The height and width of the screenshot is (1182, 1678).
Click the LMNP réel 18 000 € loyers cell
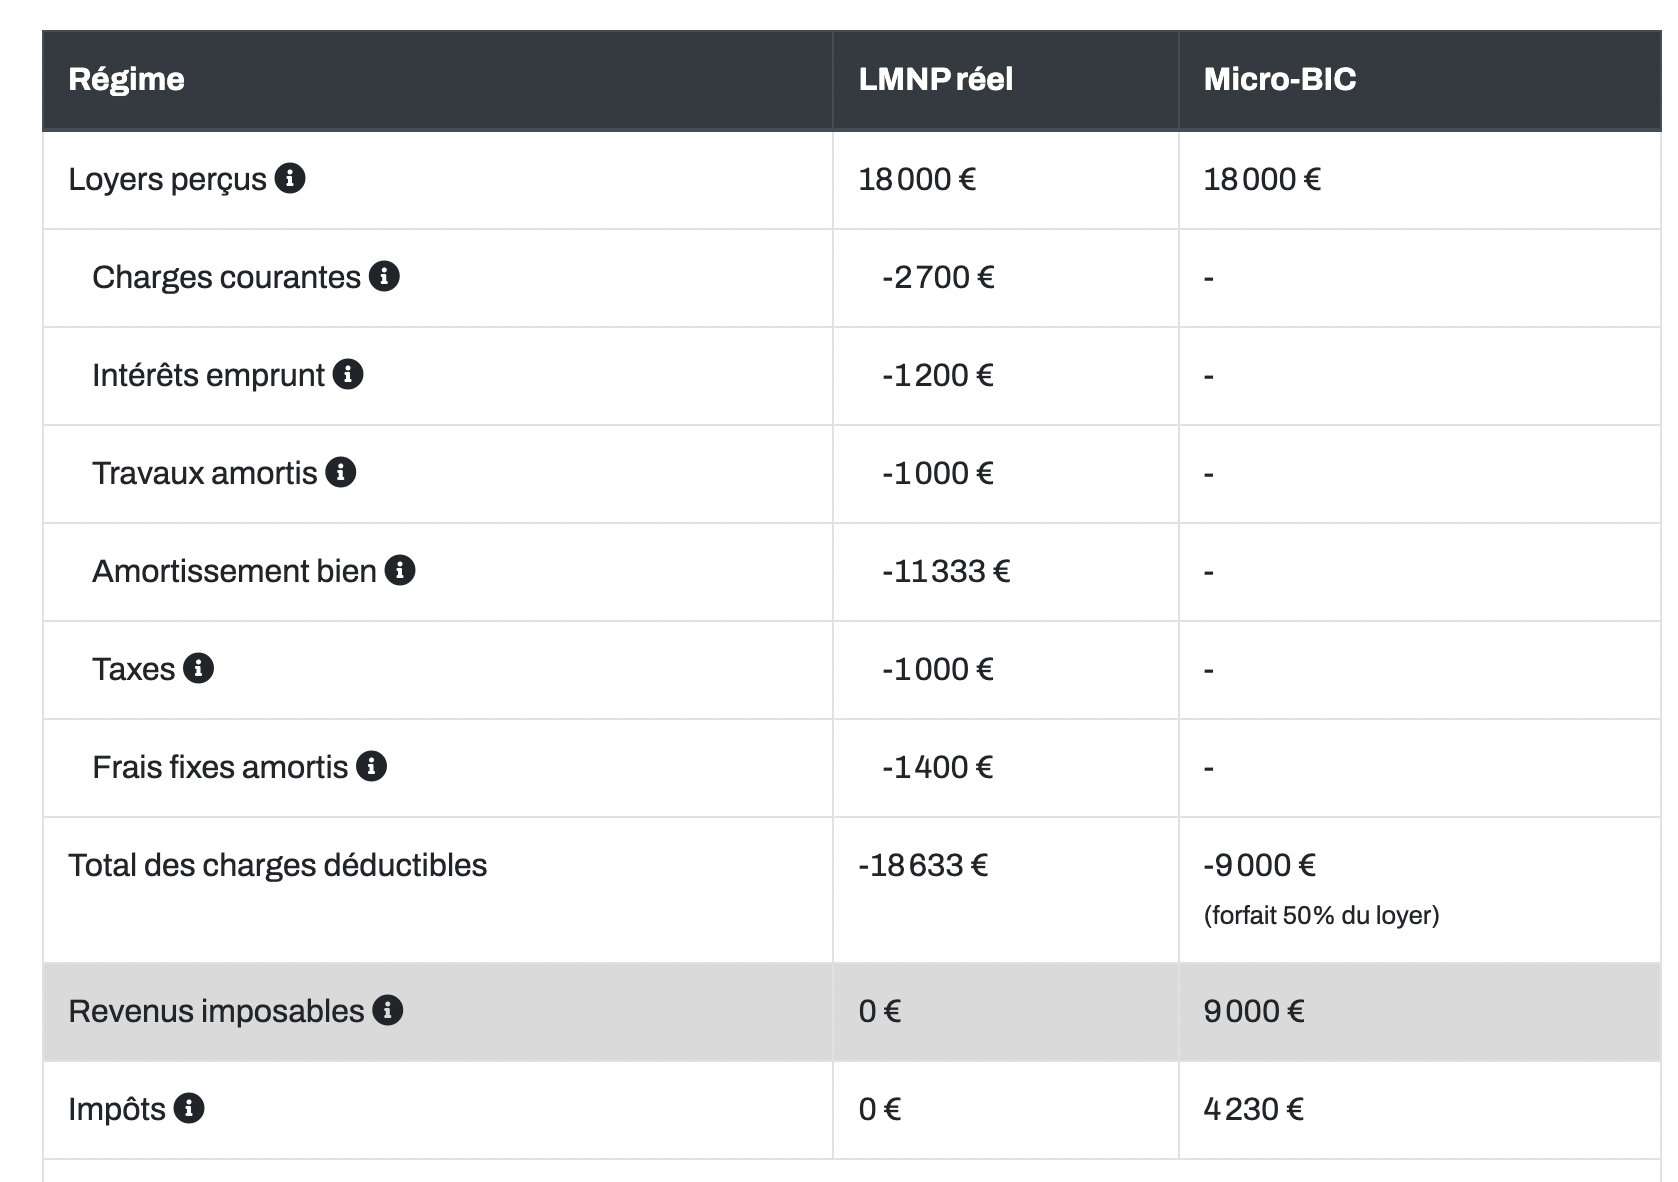tap(917, 179)
